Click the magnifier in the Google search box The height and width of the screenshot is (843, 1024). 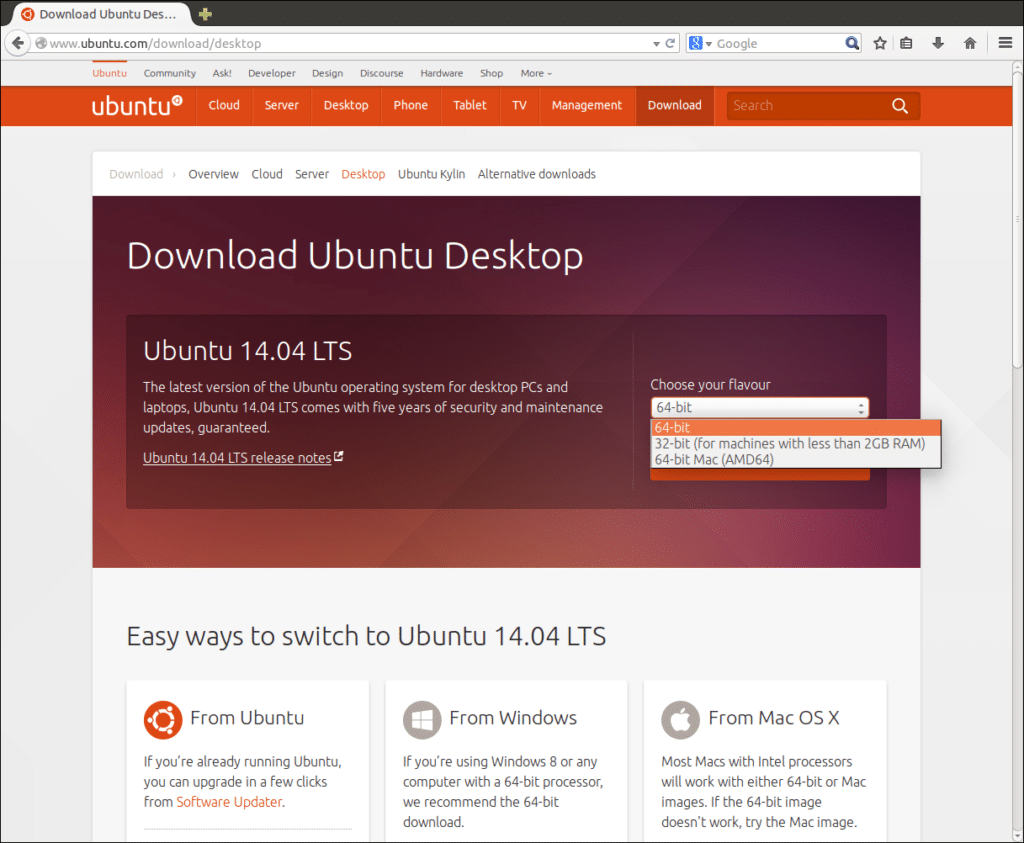[852, 43]
